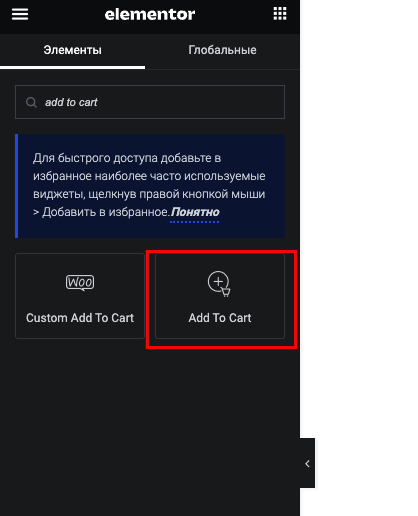Click the elementor logo text
The width and height of the screenshot is (418, 516).
point(150,14)
